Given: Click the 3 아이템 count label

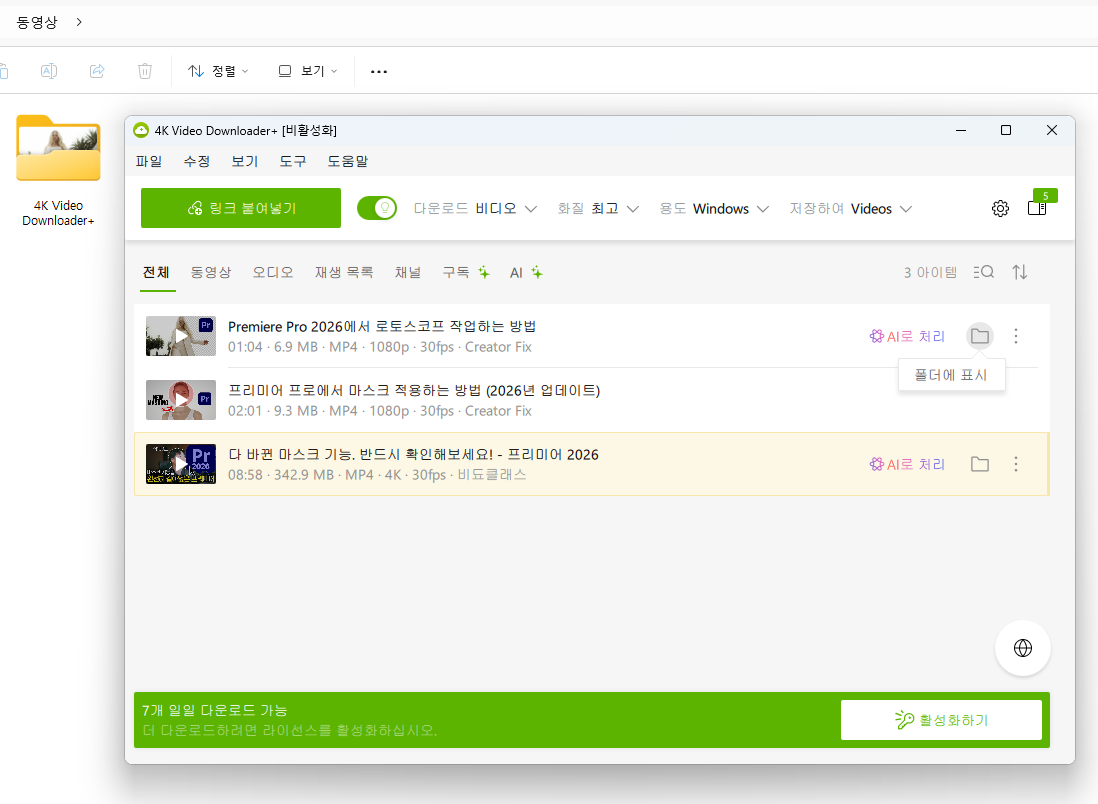Looking at the screenshot, I should click(x=930, y=272).
